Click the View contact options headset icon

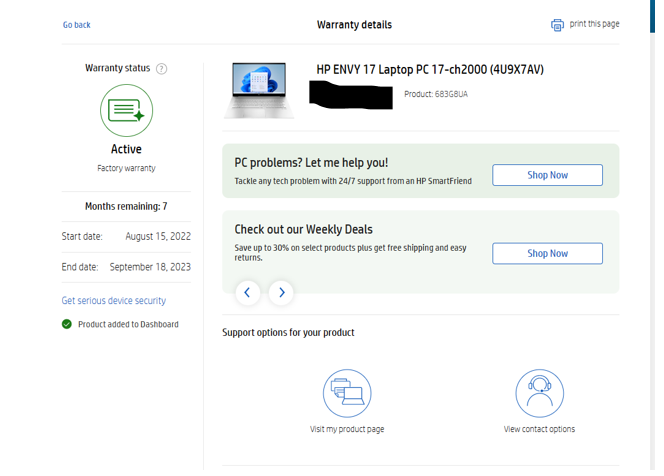(540, 393)
